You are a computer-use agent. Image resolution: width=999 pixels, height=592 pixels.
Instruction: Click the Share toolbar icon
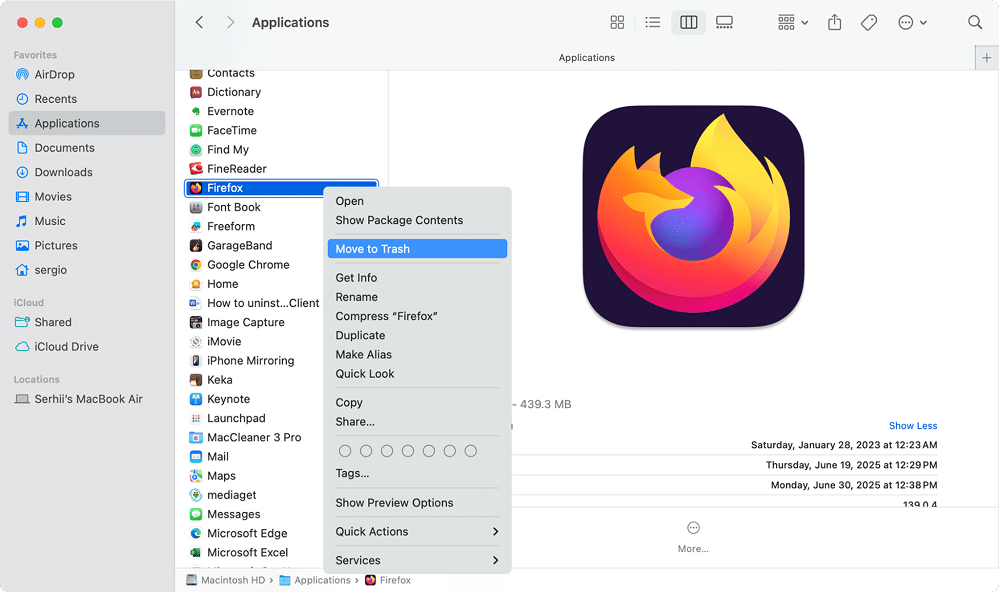click(835, 22)
